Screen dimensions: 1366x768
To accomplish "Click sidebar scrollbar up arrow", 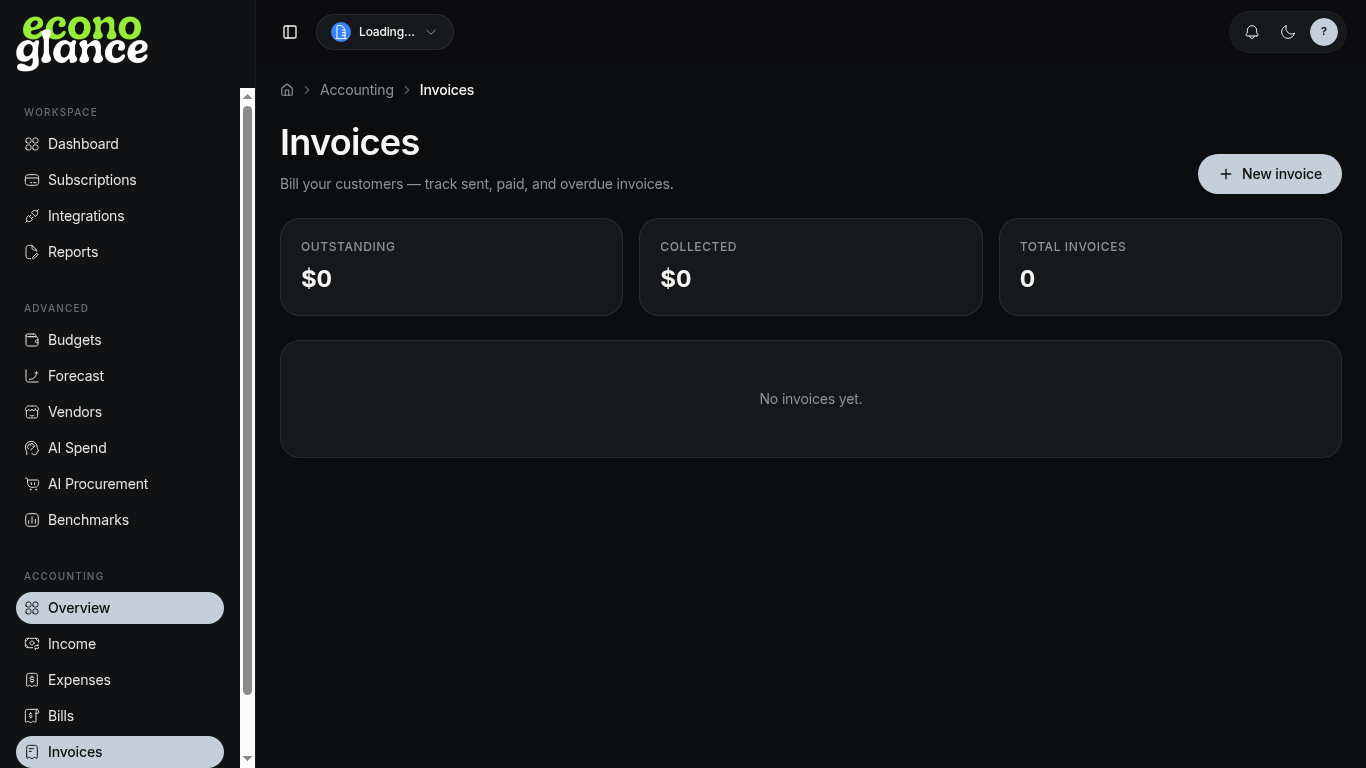I will pos(248,96).
